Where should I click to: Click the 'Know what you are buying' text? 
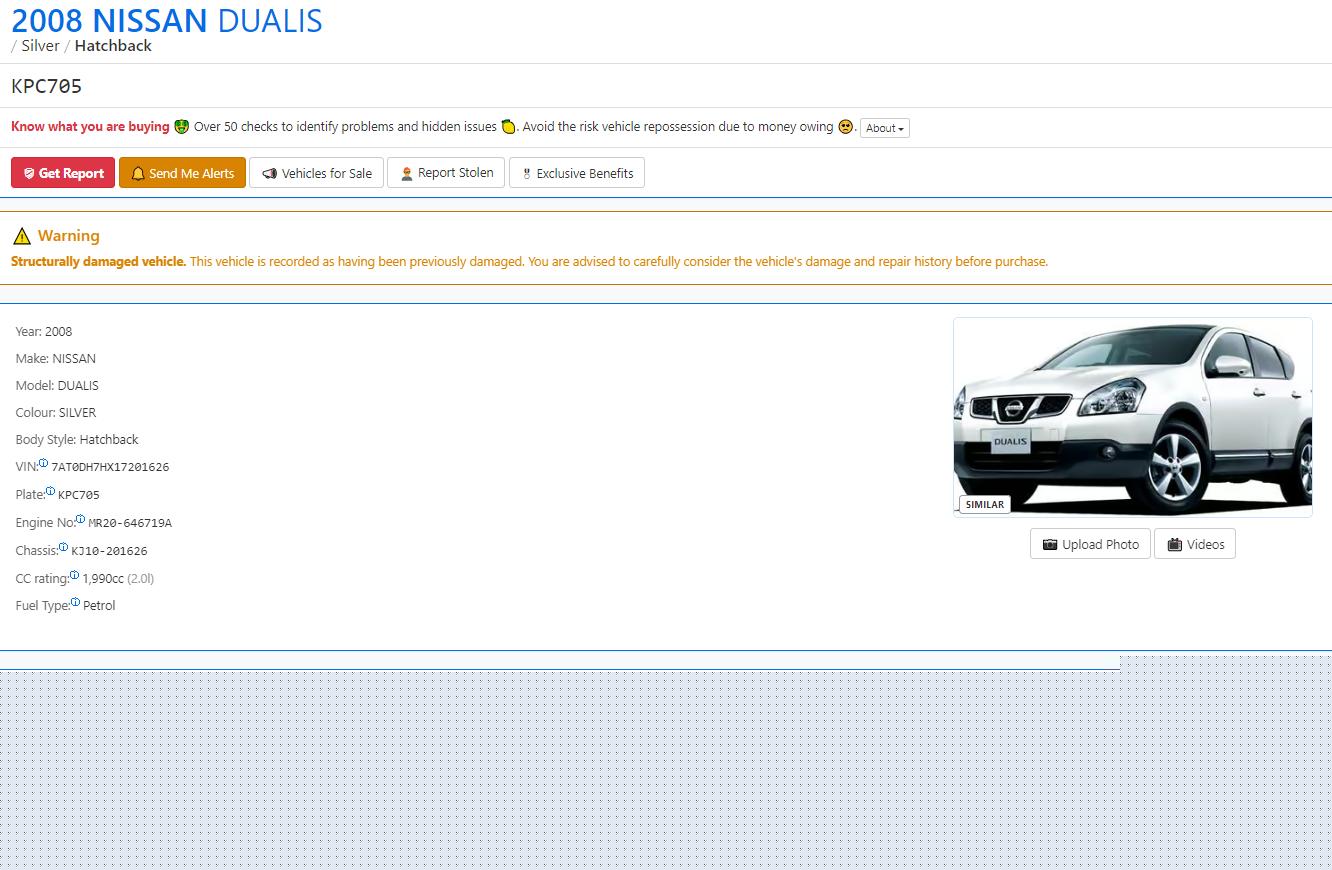pos(90,127)
